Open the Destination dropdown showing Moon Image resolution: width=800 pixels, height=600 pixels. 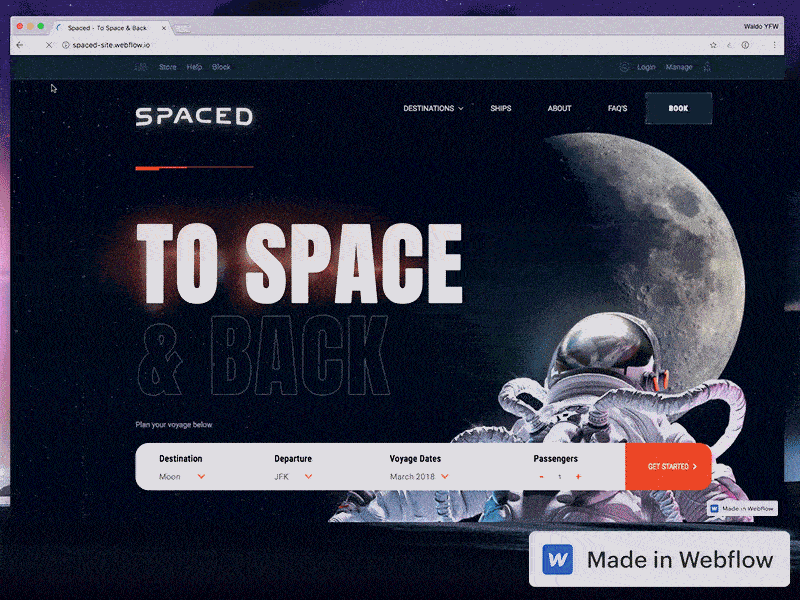pyautogui.click(x=183, y=477)
